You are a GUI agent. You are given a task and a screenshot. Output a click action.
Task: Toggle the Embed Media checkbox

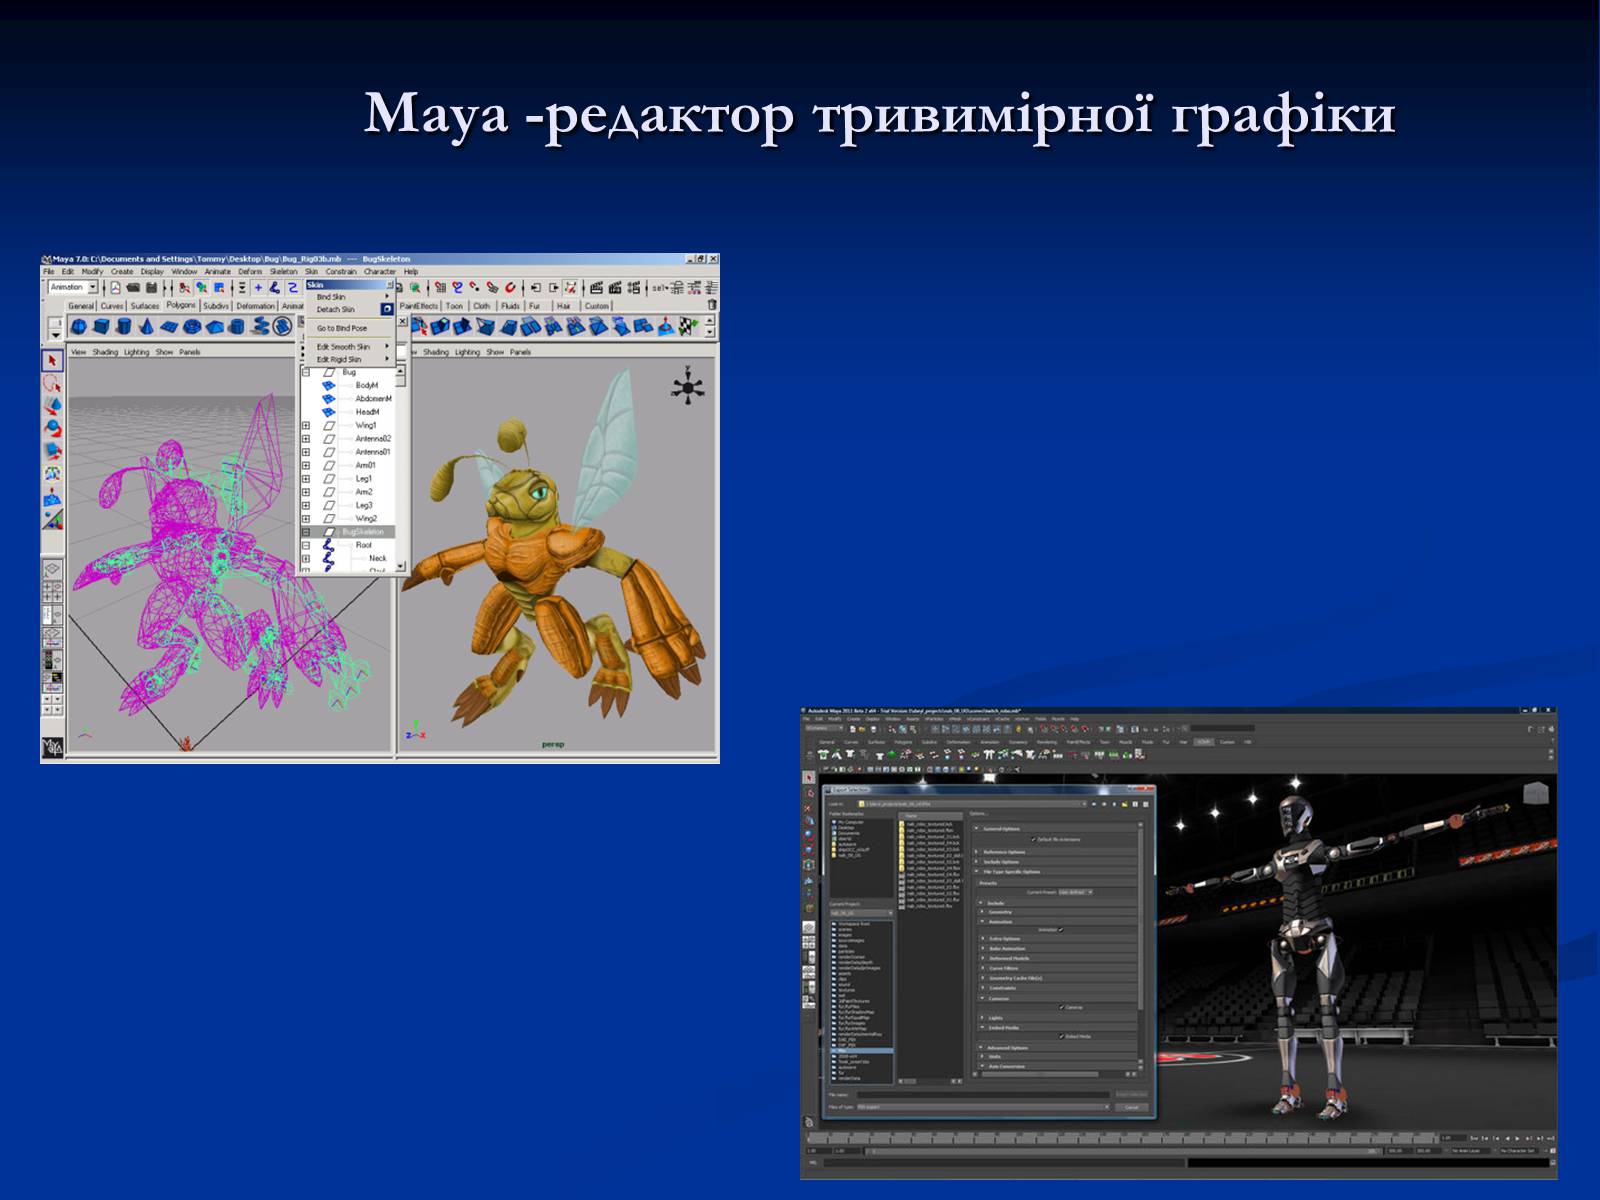(1061, 1036)
